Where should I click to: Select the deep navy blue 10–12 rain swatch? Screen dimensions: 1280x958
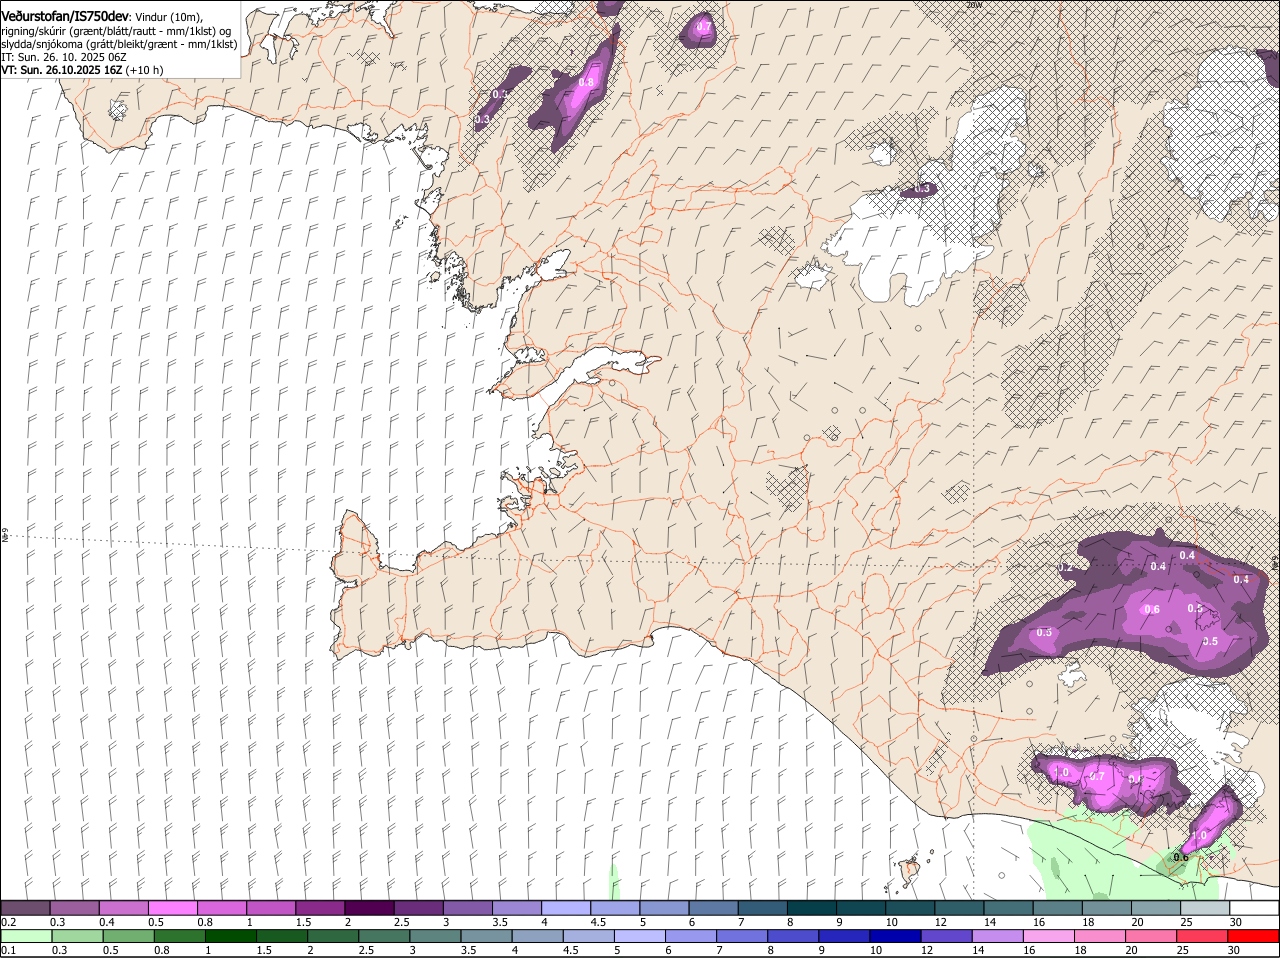896,936
